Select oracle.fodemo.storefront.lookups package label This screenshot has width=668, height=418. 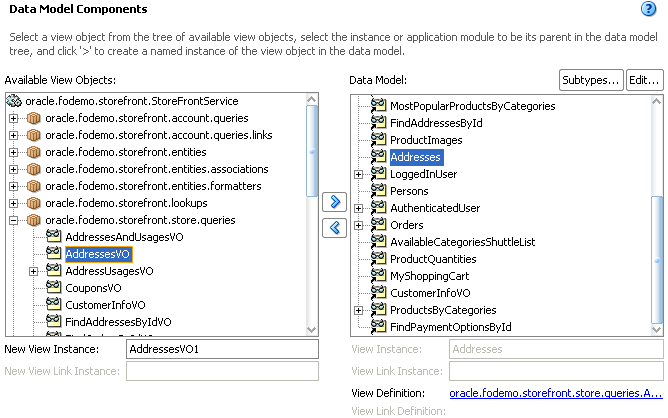(x=126, y=204)
